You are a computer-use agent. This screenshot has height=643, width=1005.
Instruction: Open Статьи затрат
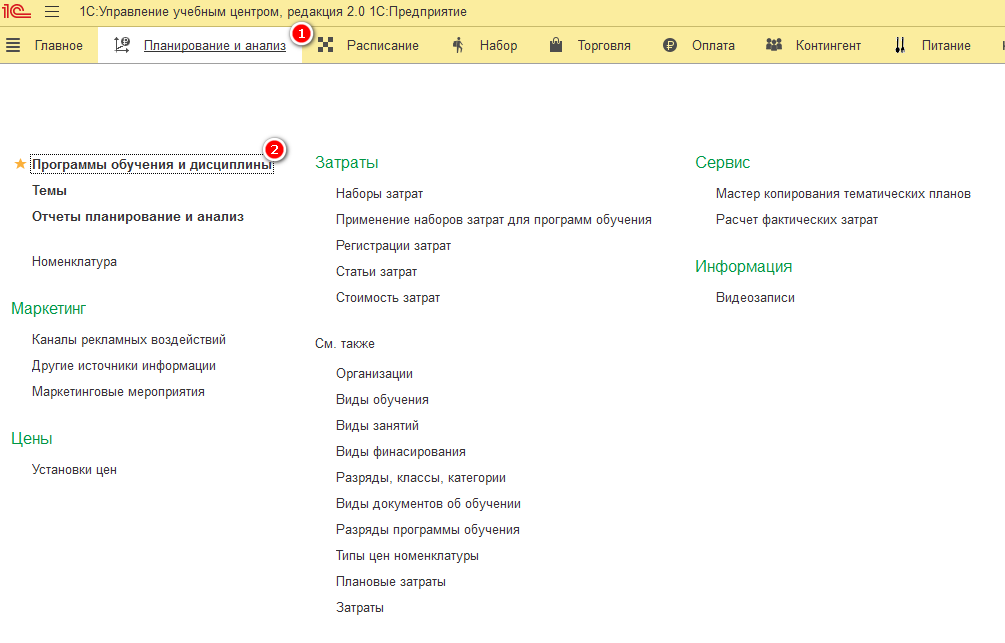(376, 272)
